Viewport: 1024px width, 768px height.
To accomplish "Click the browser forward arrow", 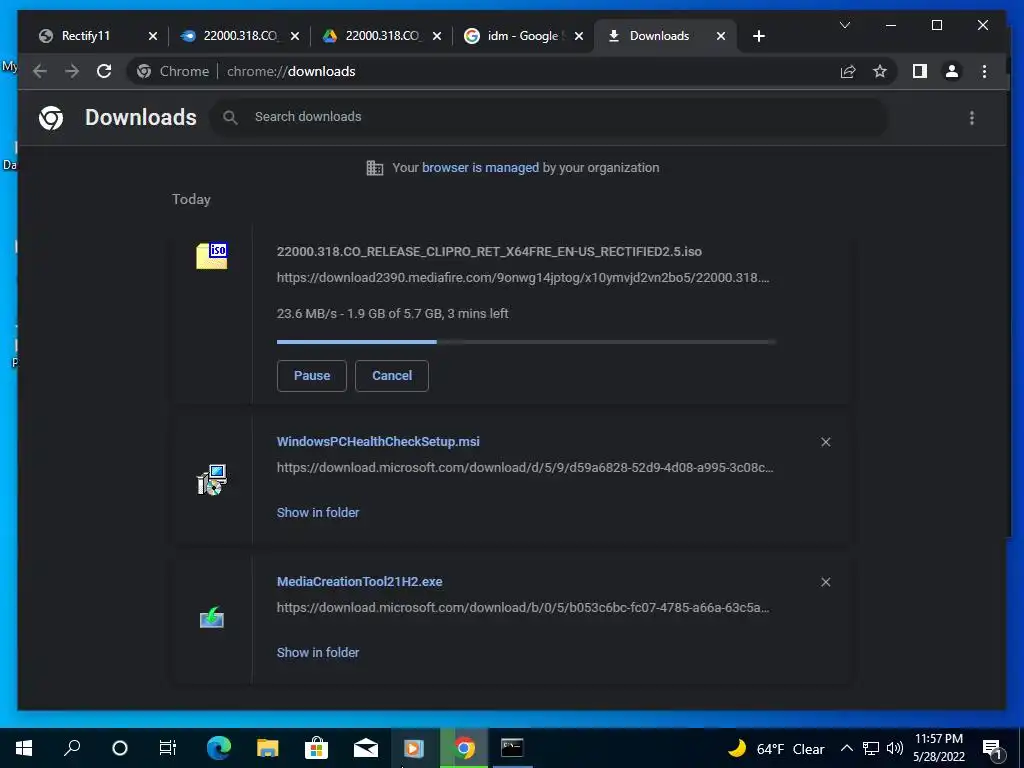I will coord(72,71).
